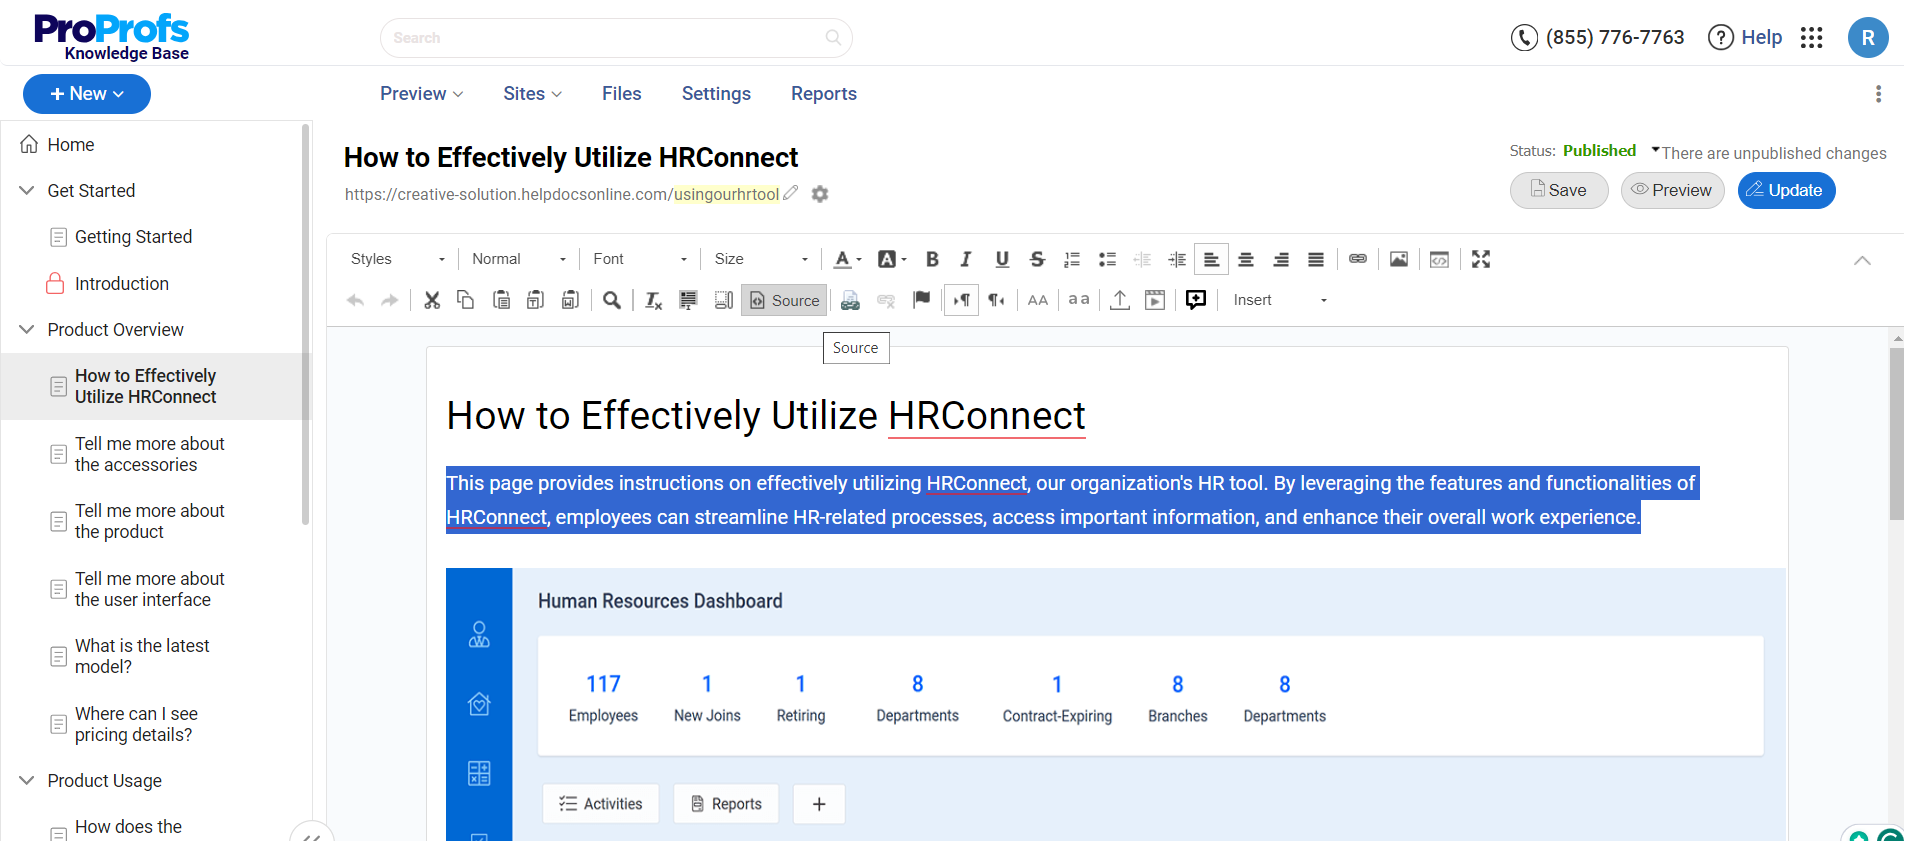The image size is (1920, 841).
Task: Maximize the editor
Action: [x=1481, y=259]
